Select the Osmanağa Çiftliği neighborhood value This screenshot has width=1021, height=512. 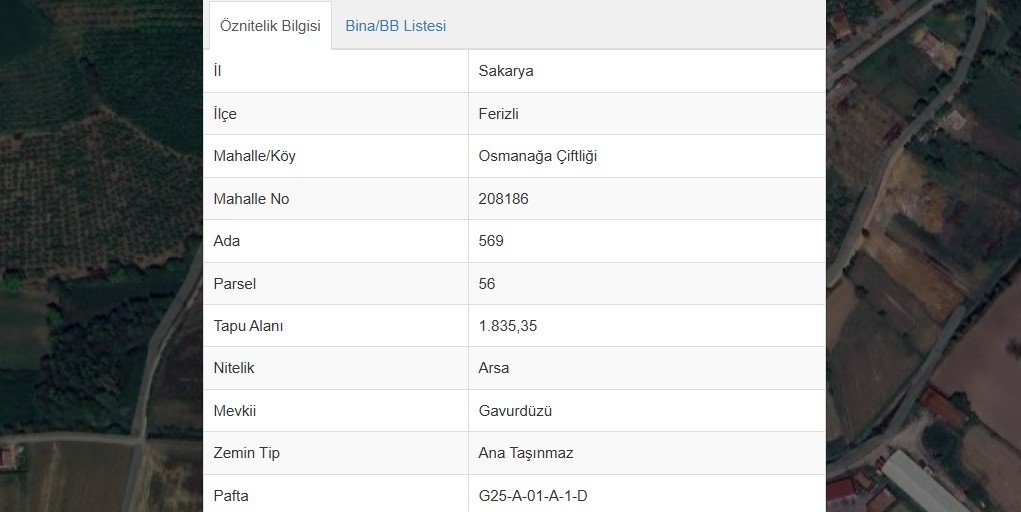538,156
